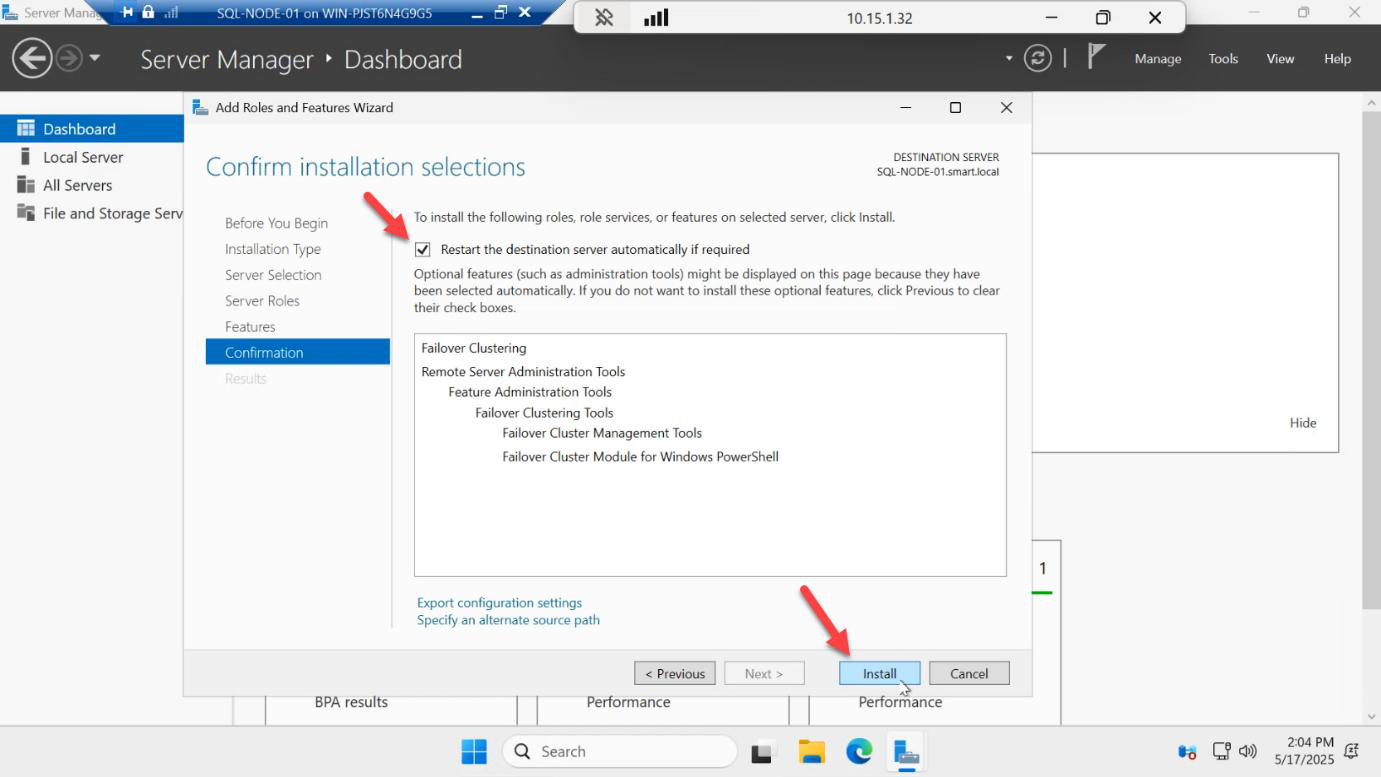Maximize the Add Roles and Features Wizard
The height and width of the screenshot is (777, 1381).
pos(955,108)
